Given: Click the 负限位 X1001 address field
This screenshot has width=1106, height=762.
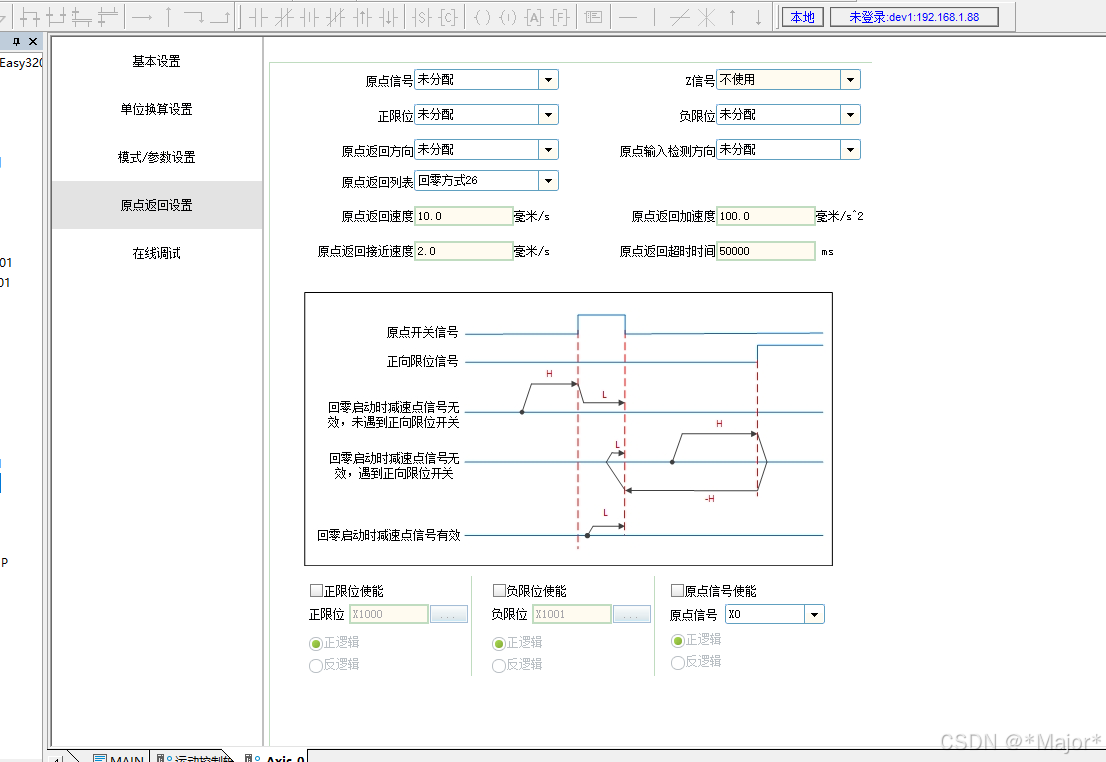Looking at the screenshot, I should coord(571,615).
